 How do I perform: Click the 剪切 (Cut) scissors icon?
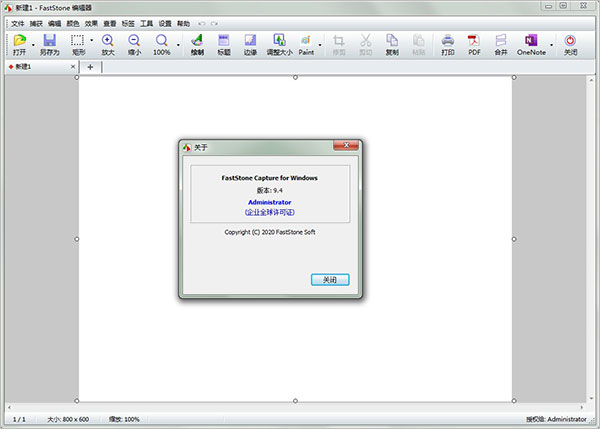[x=366, y=40]
